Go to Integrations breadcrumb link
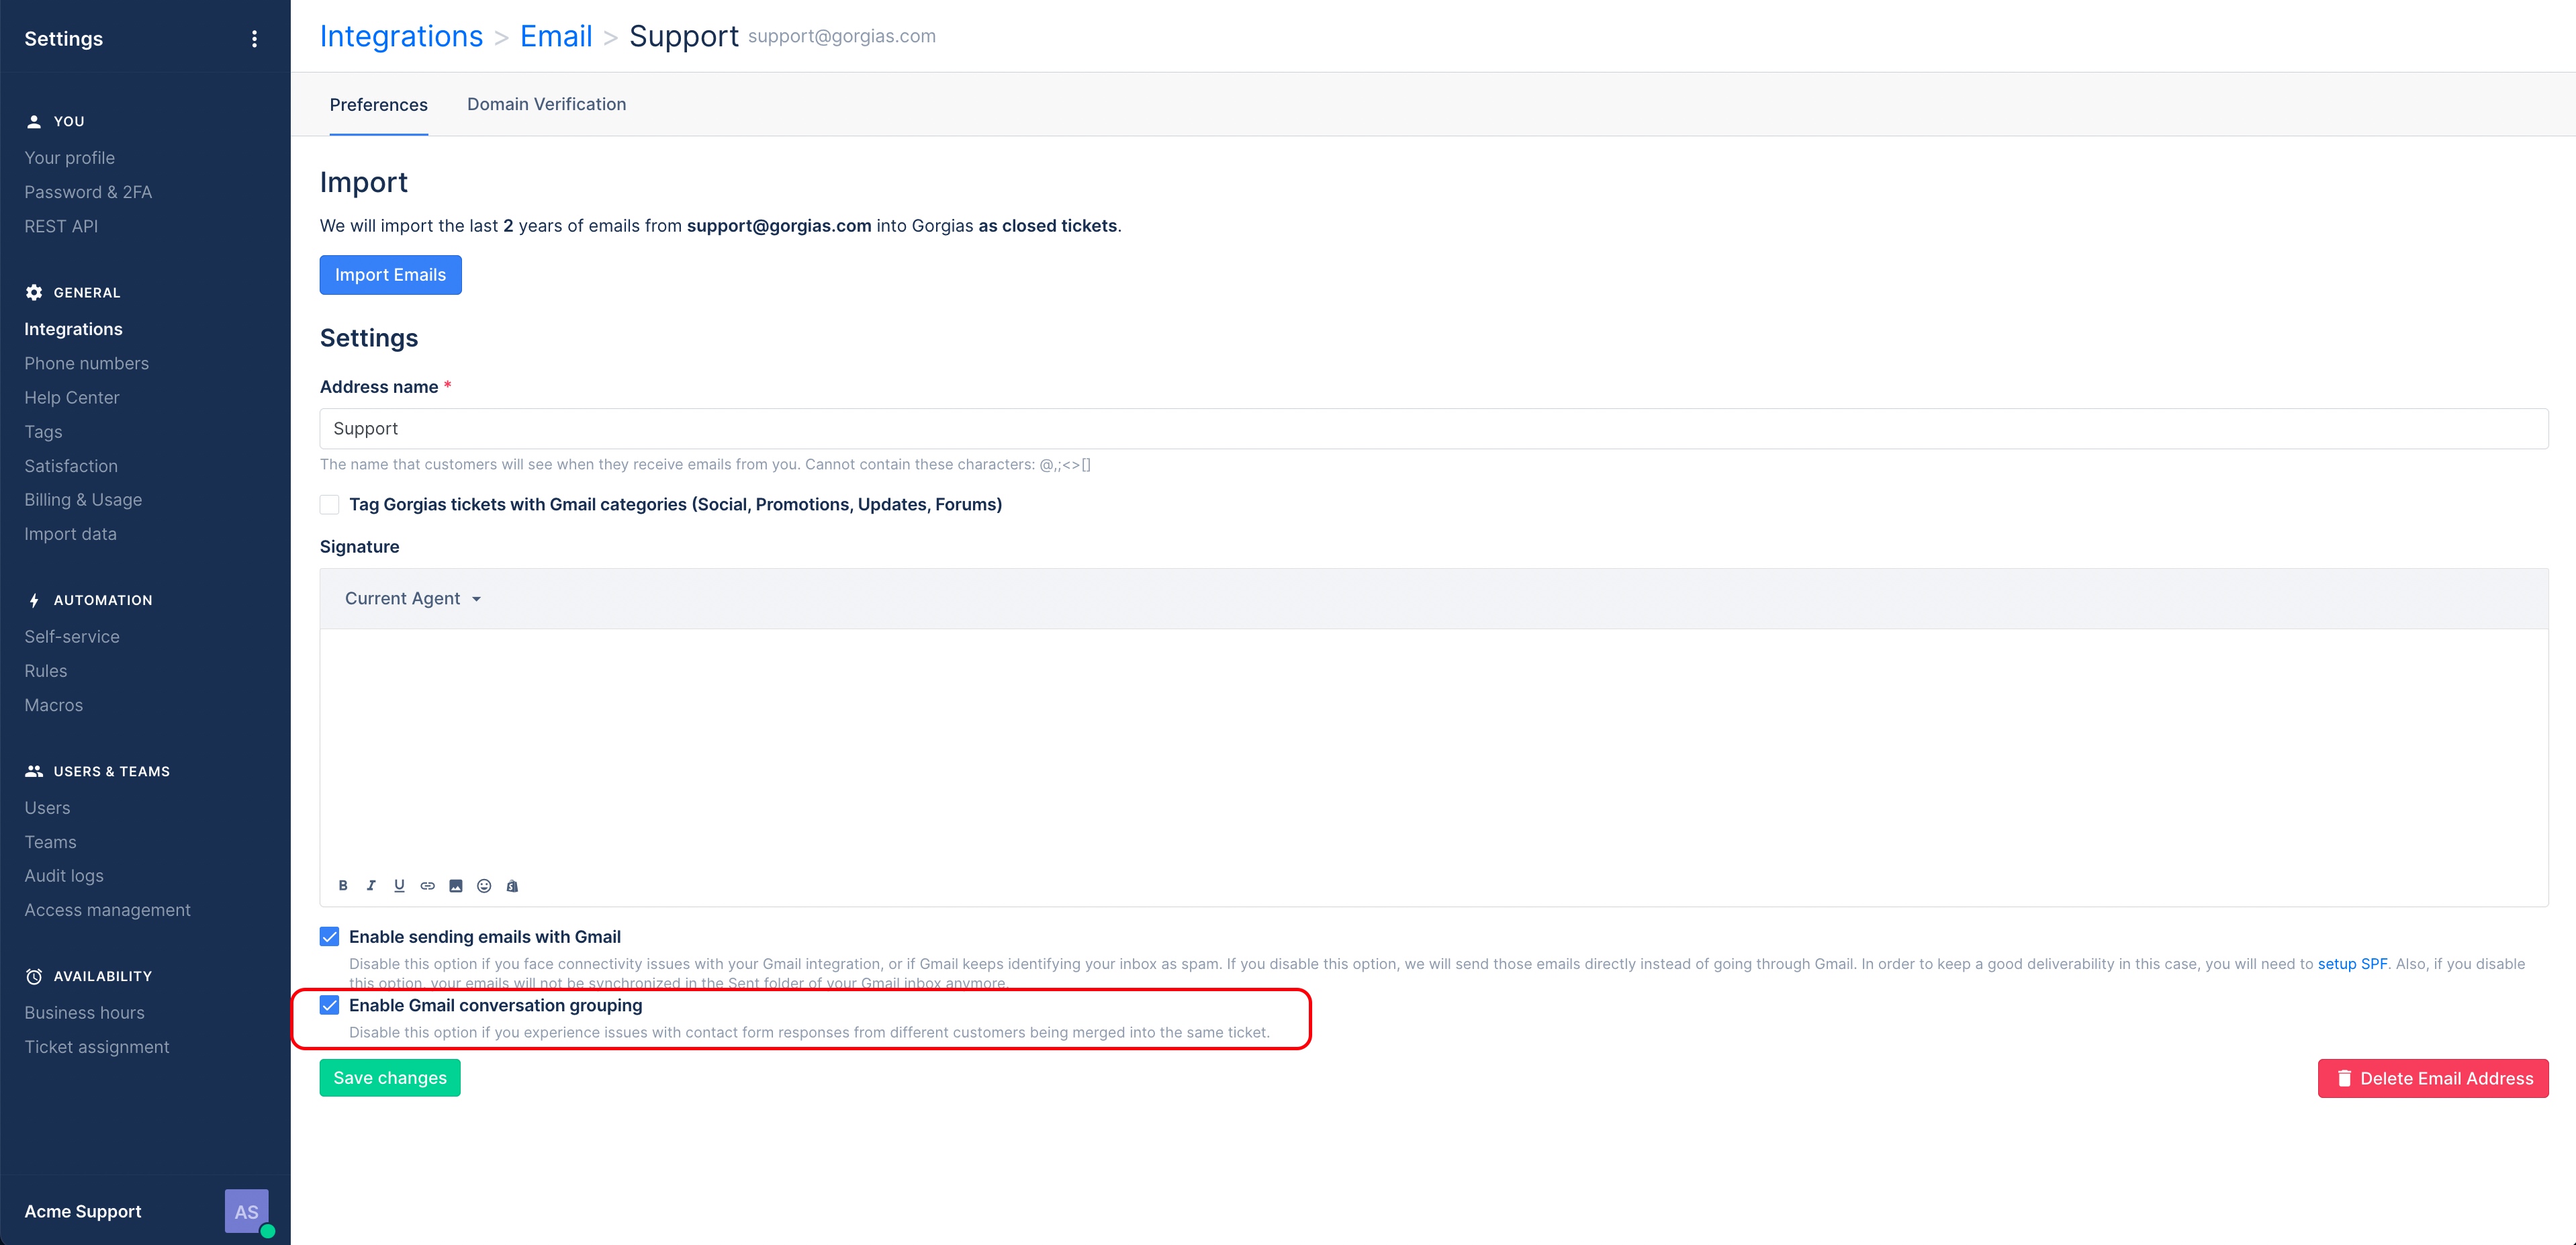This screenshot has height=1245, width=2576. (x=401, y=36)
